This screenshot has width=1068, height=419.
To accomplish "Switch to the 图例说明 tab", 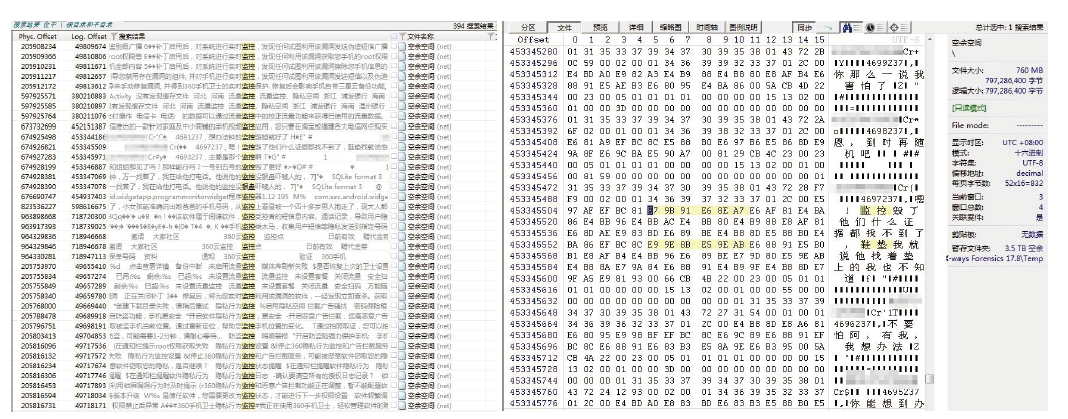I will tap(743, 27).
